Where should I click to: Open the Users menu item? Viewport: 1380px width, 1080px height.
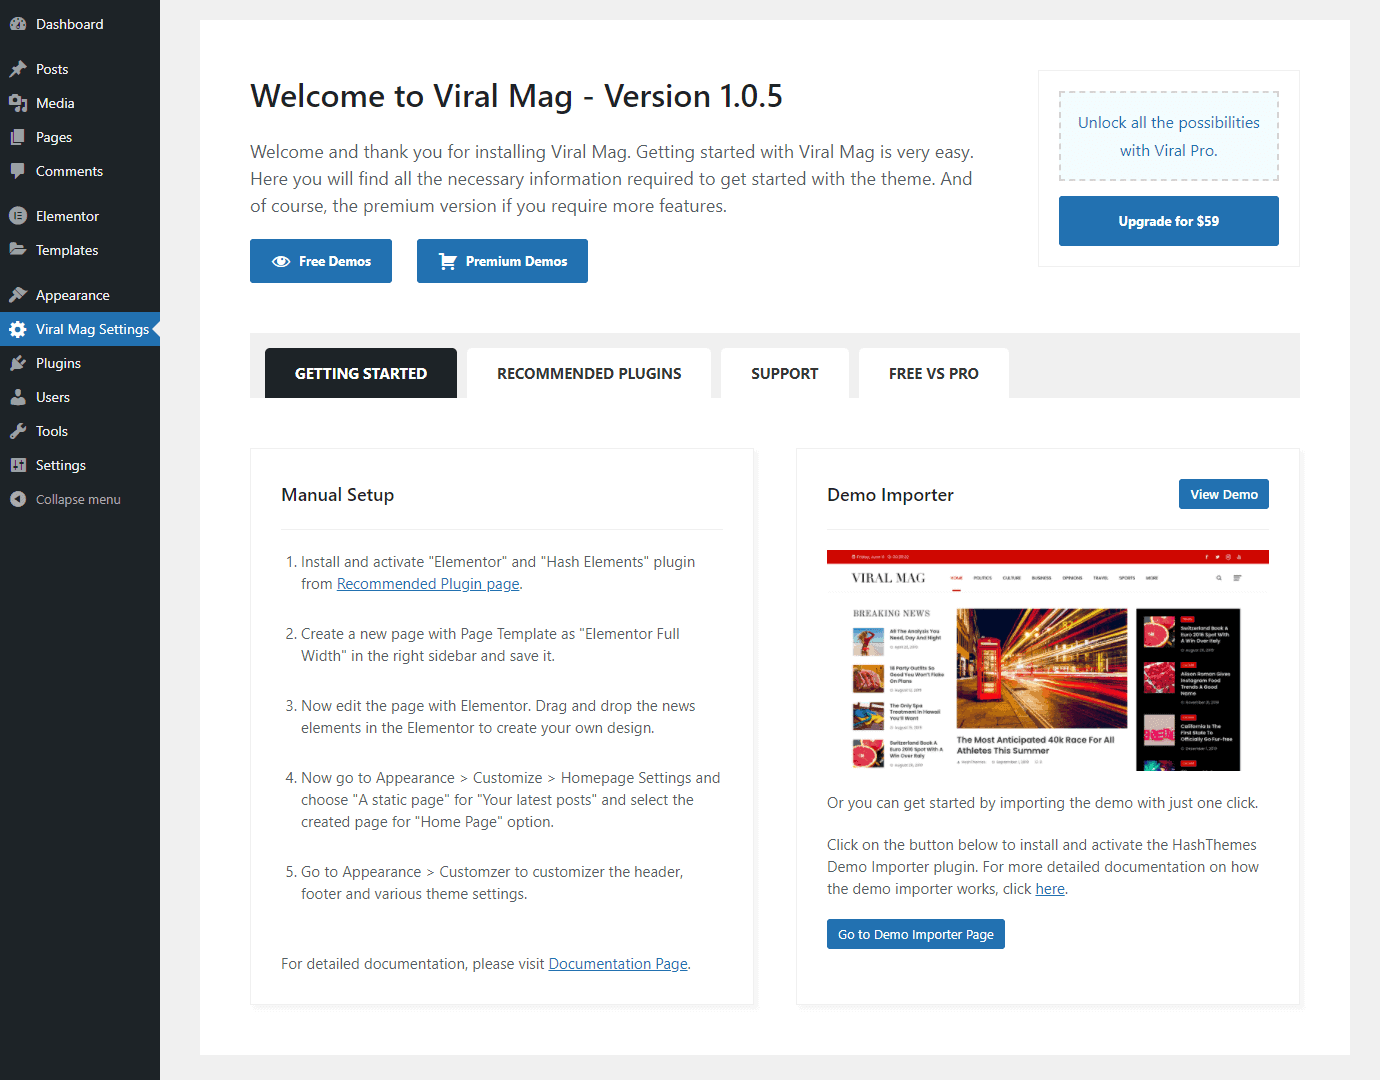pyautogui.click(x=80, y=397)
